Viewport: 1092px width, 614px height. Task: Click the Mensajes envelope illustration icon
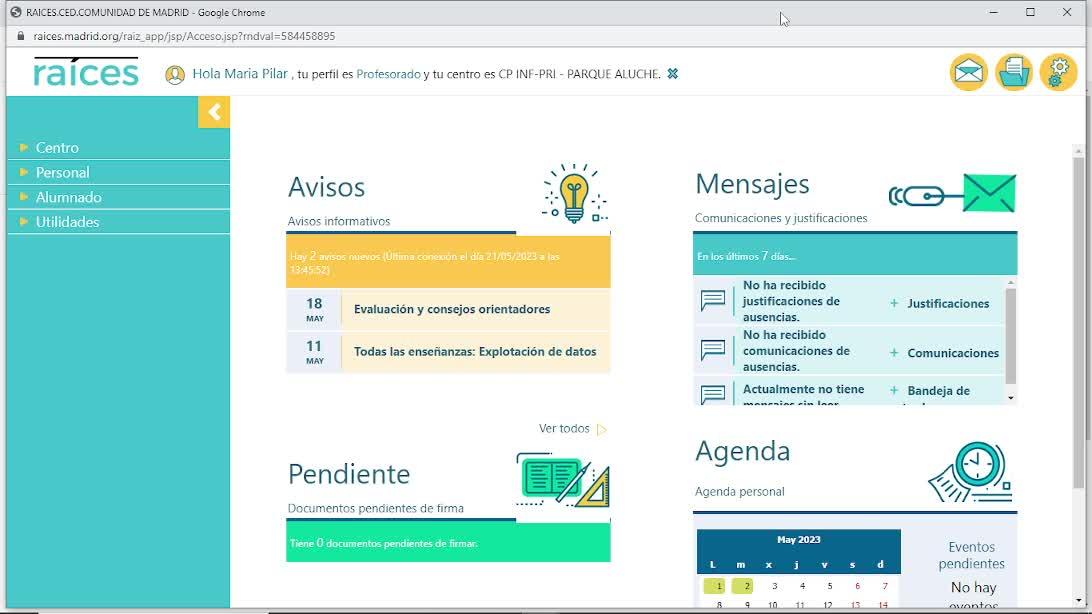953,194
